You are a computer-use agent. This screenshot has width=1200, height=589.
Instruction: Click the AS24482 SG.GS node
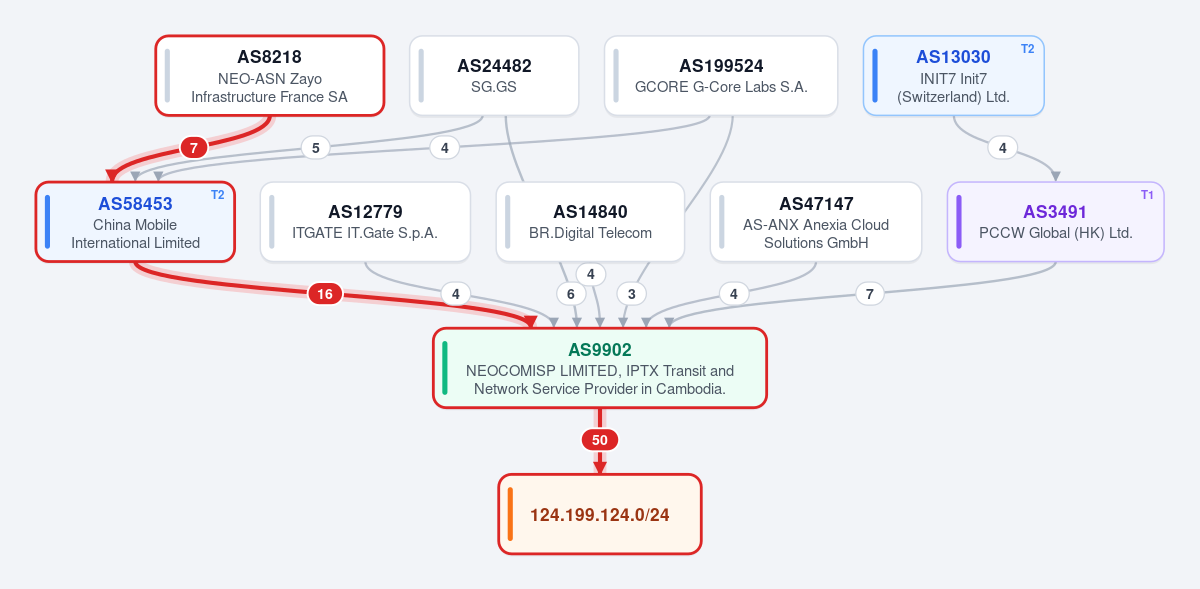point(494,76)
